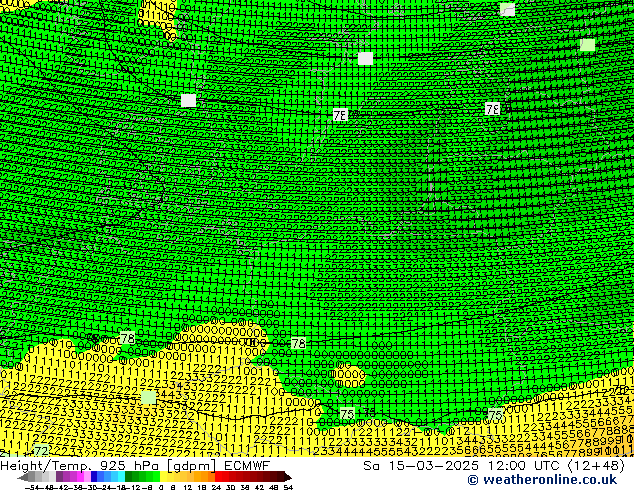Click the 'Sa 15-03-2025 12:00 UTC (12+48)' timestamp
The width and height of the screenshot is (634, 490).
pos(494,466)
